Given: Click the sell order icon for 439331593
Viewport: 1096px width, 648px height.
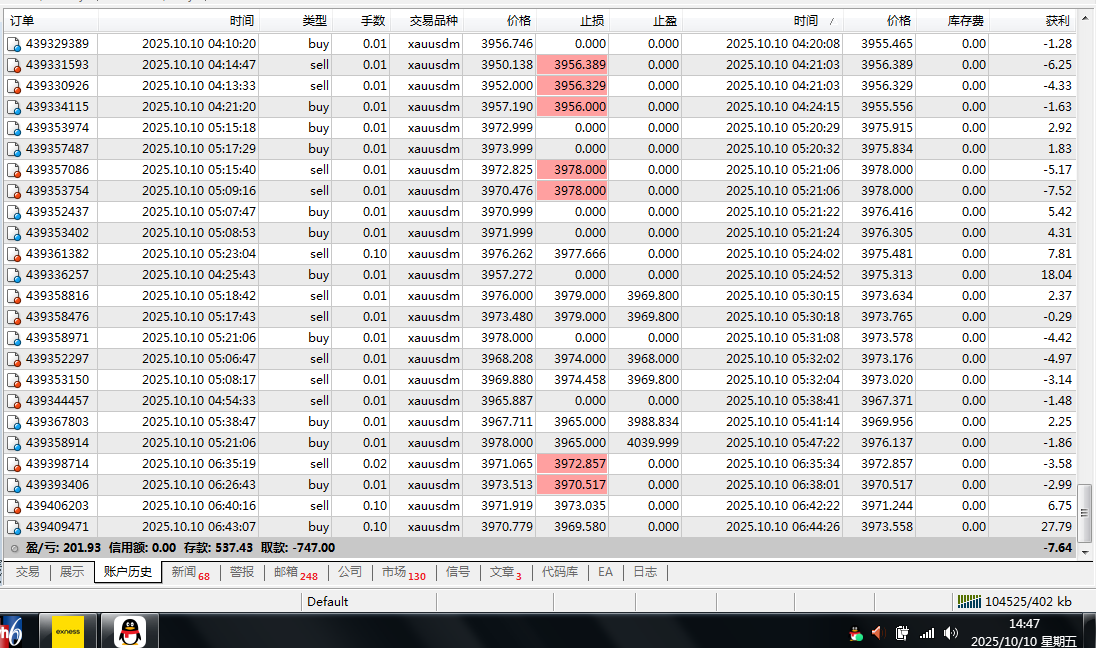Looking at the screenshot, I should [14, 65].
